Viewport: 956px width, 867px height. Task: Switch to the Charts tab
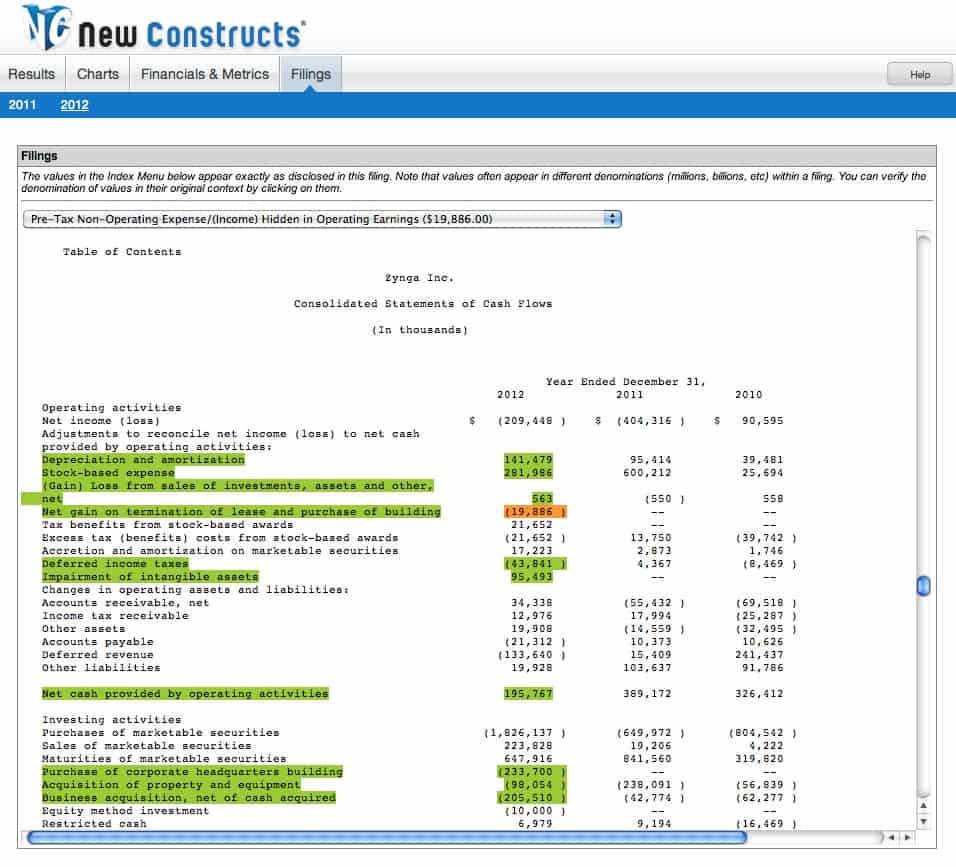[x=98, y=74]
